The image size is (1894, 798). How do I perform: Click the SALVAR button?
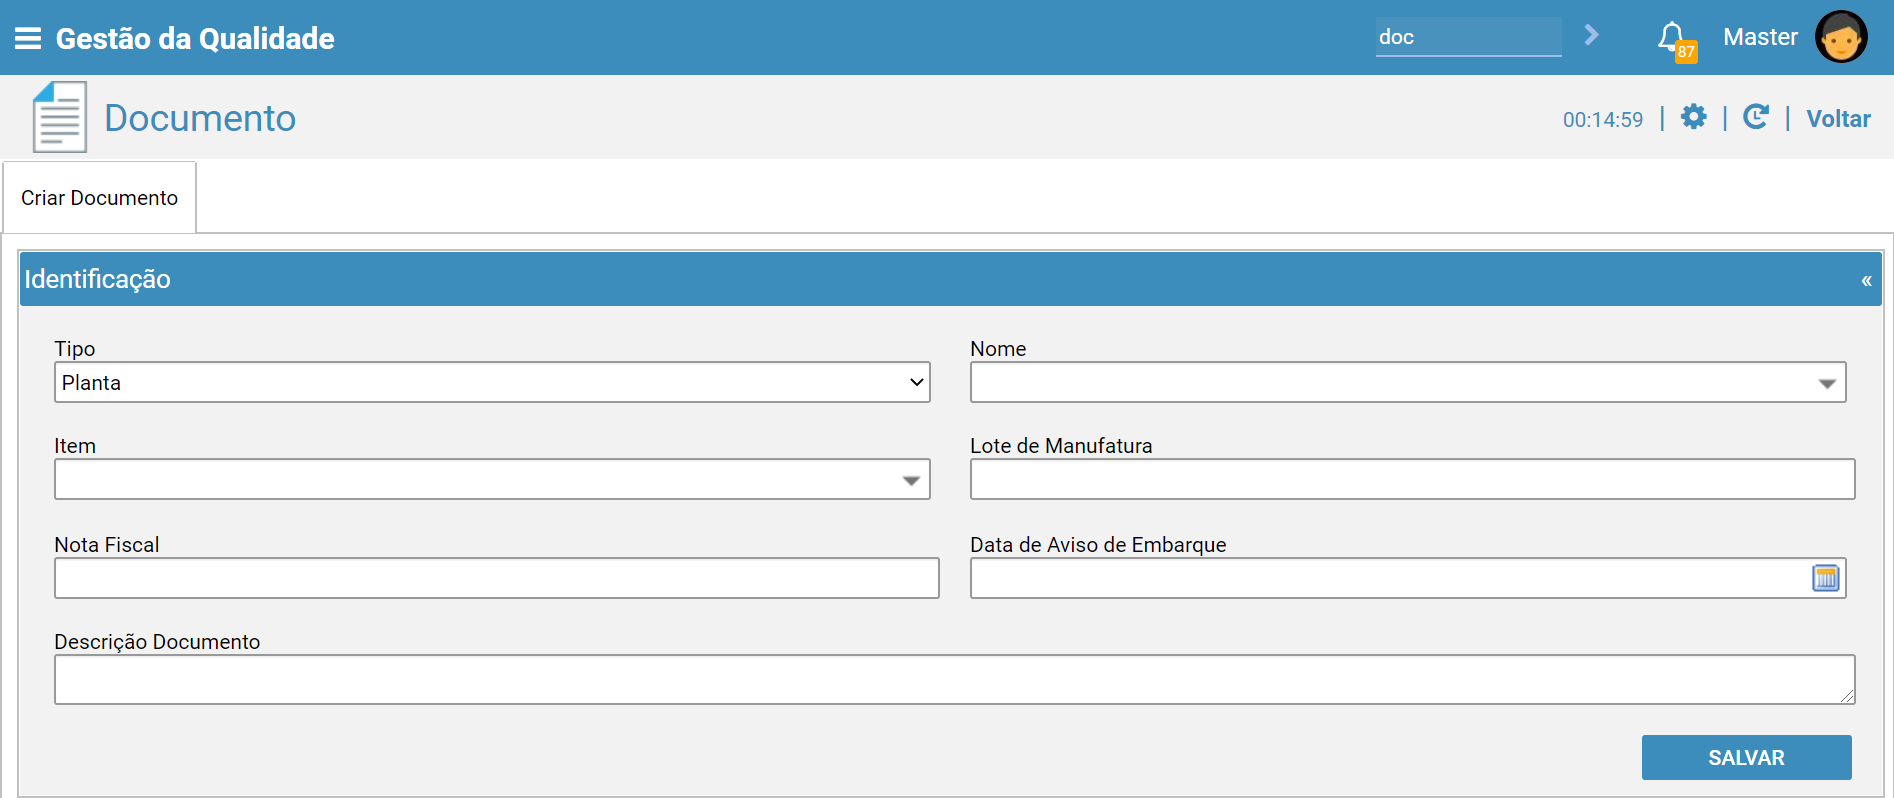[1746, 757]
